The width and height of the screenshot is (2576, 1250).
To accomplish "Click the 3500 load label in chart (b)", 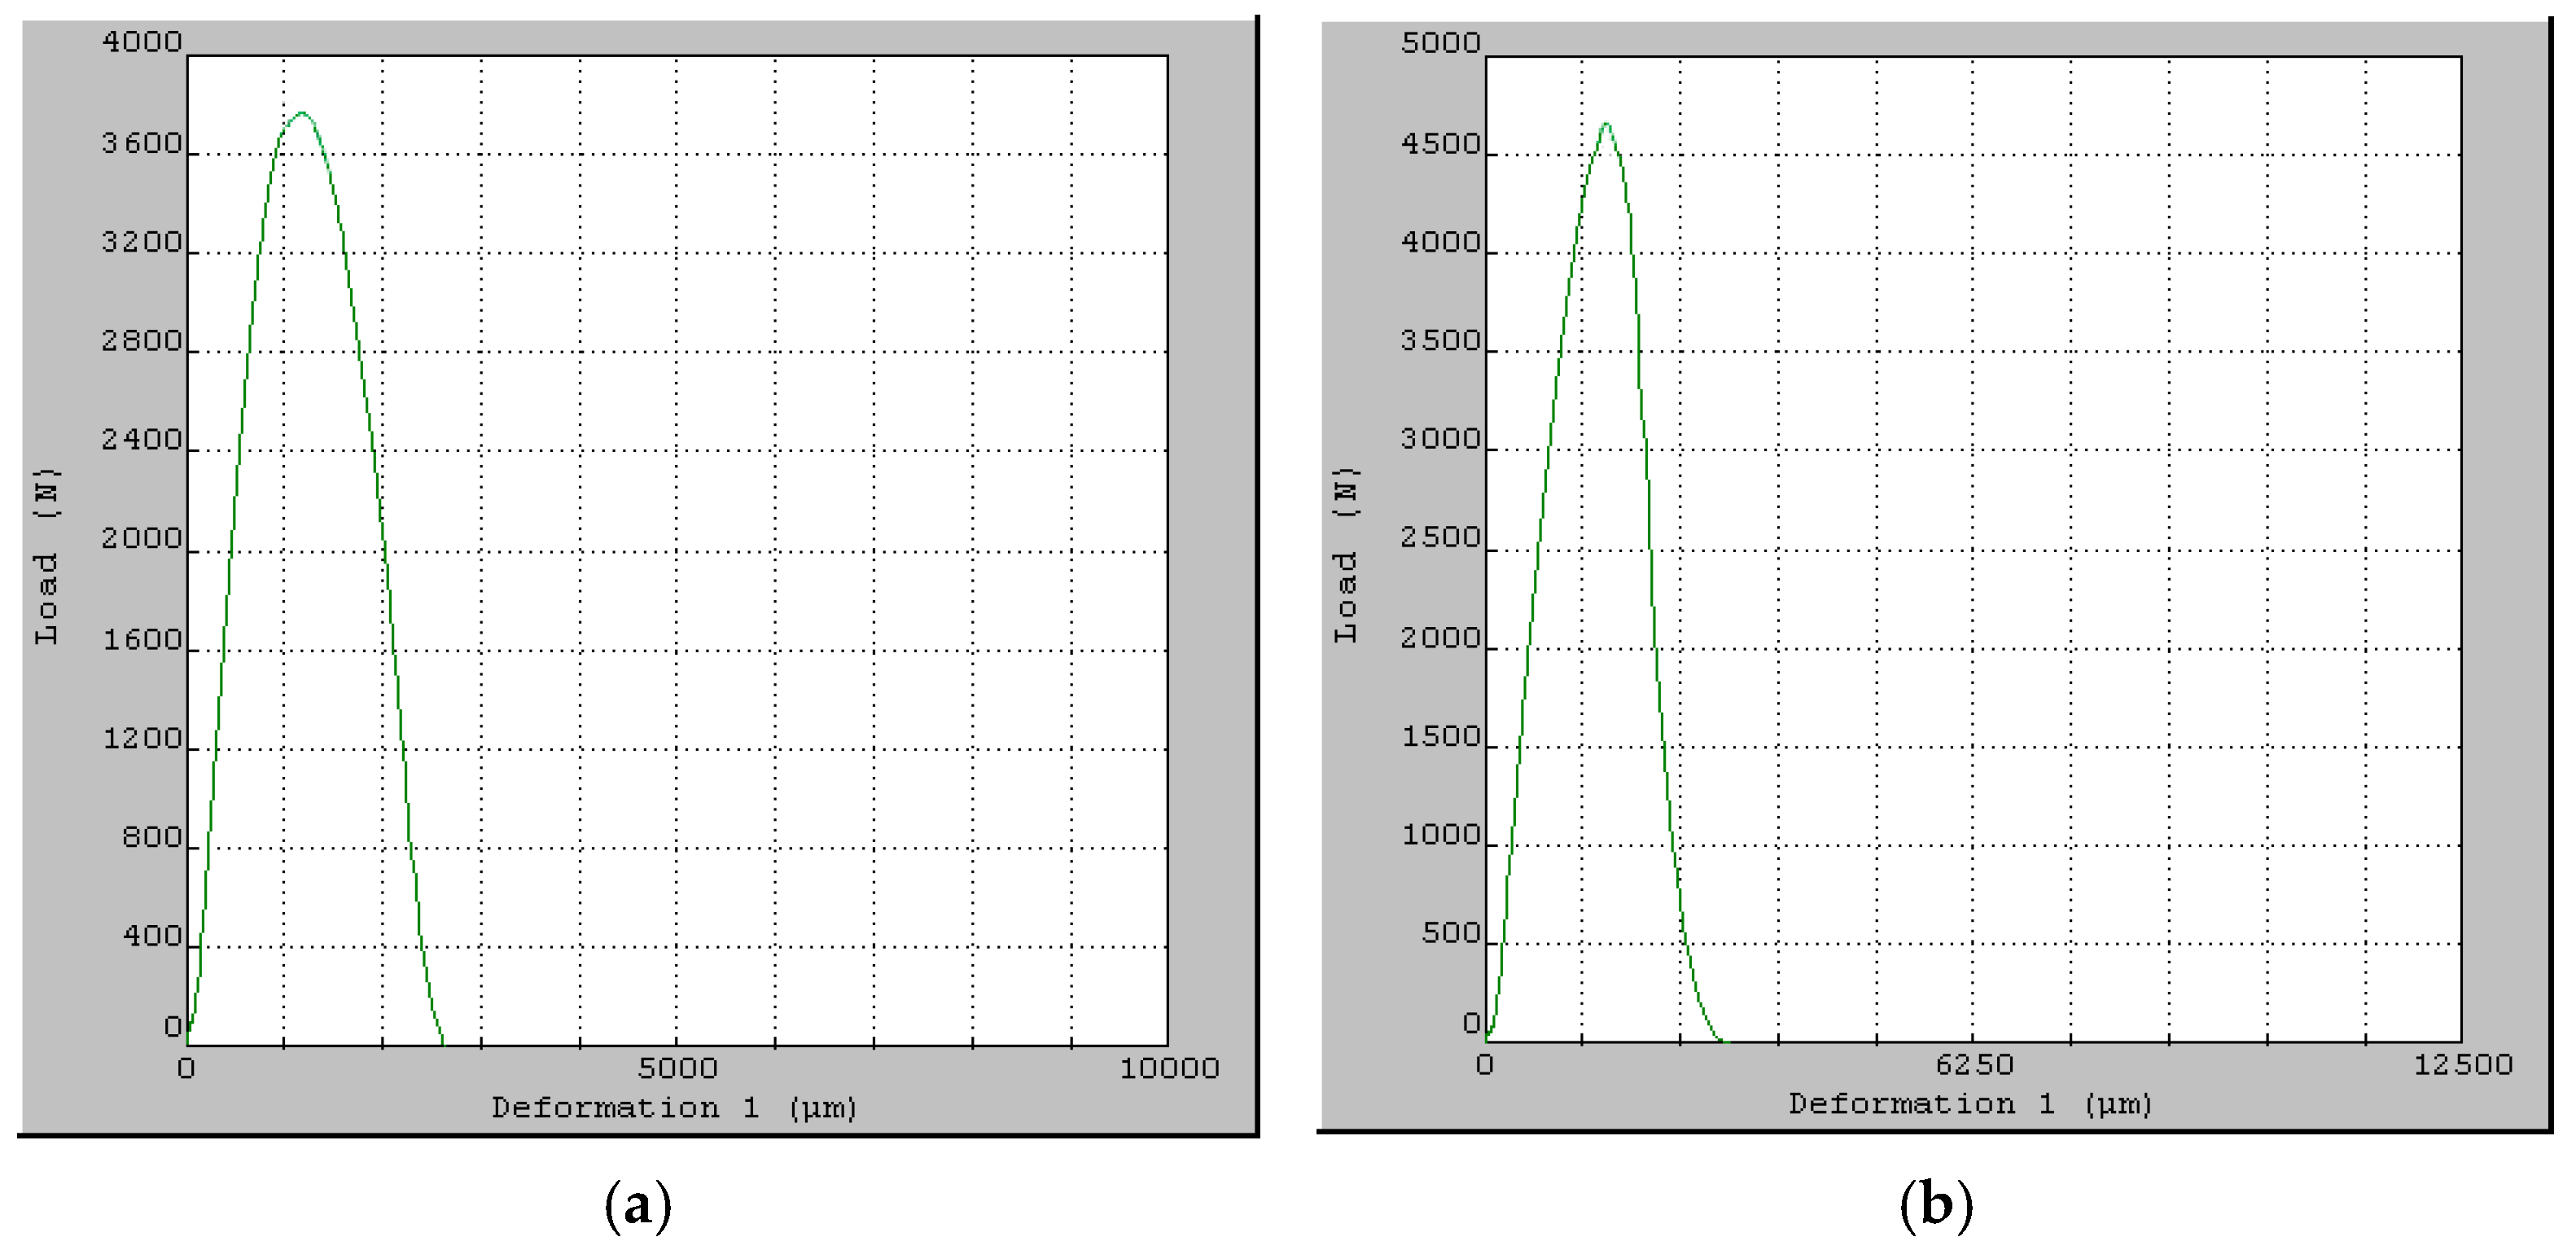I will (x=1440, y=341).
